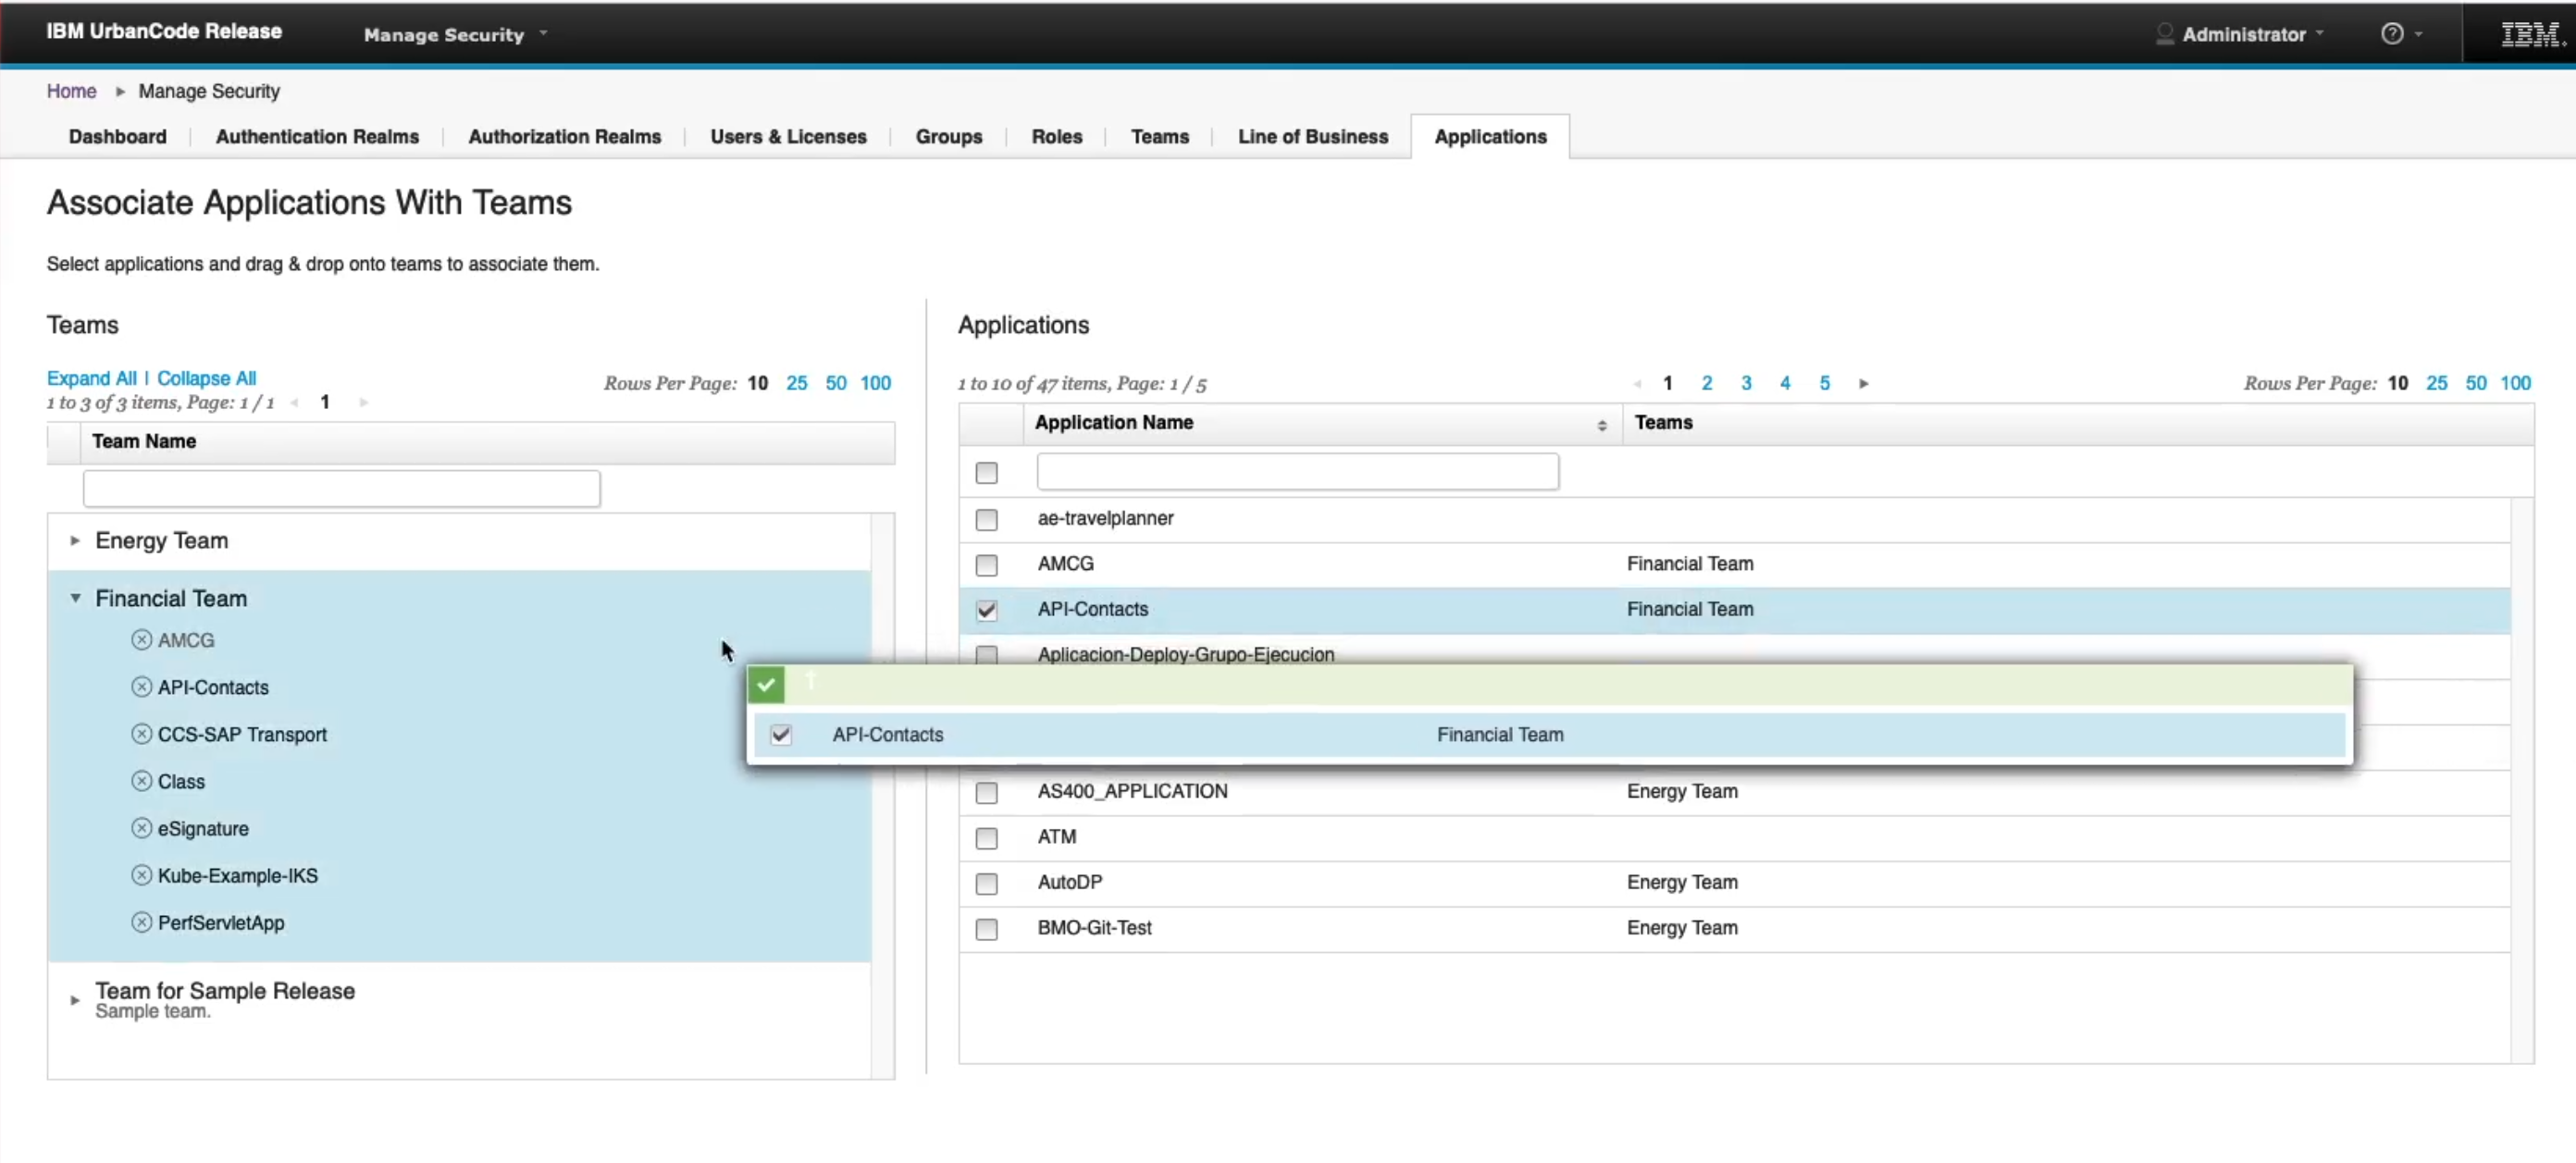The image size is (2576, 1163).
Task: Remove PerfServletApp from Financial Team
Action: [x=142, y=922]
